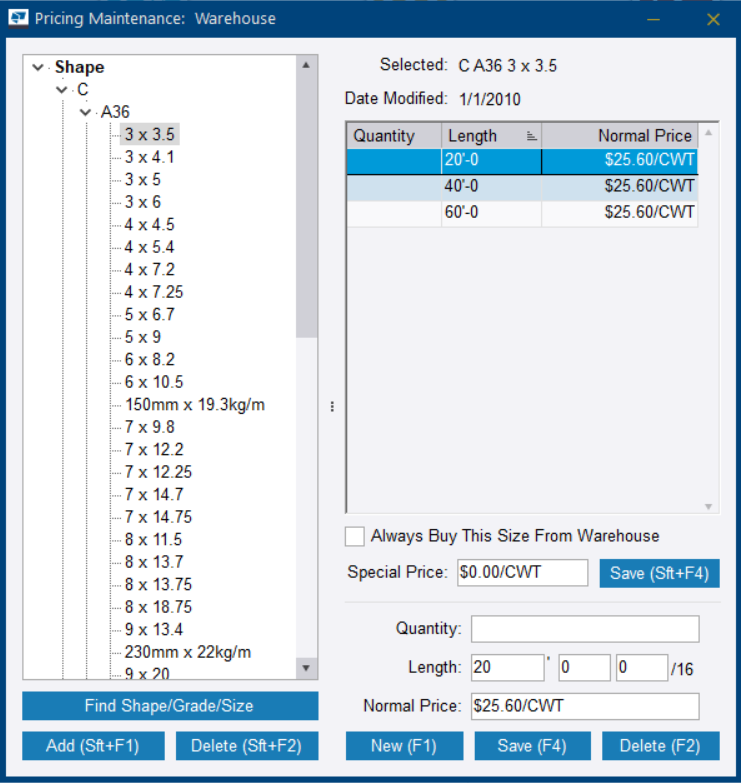The width and height of the screenshot is (741, 783).
Task: Select size 4 x 7.2 in tree
Action: (x=149, y=270)
